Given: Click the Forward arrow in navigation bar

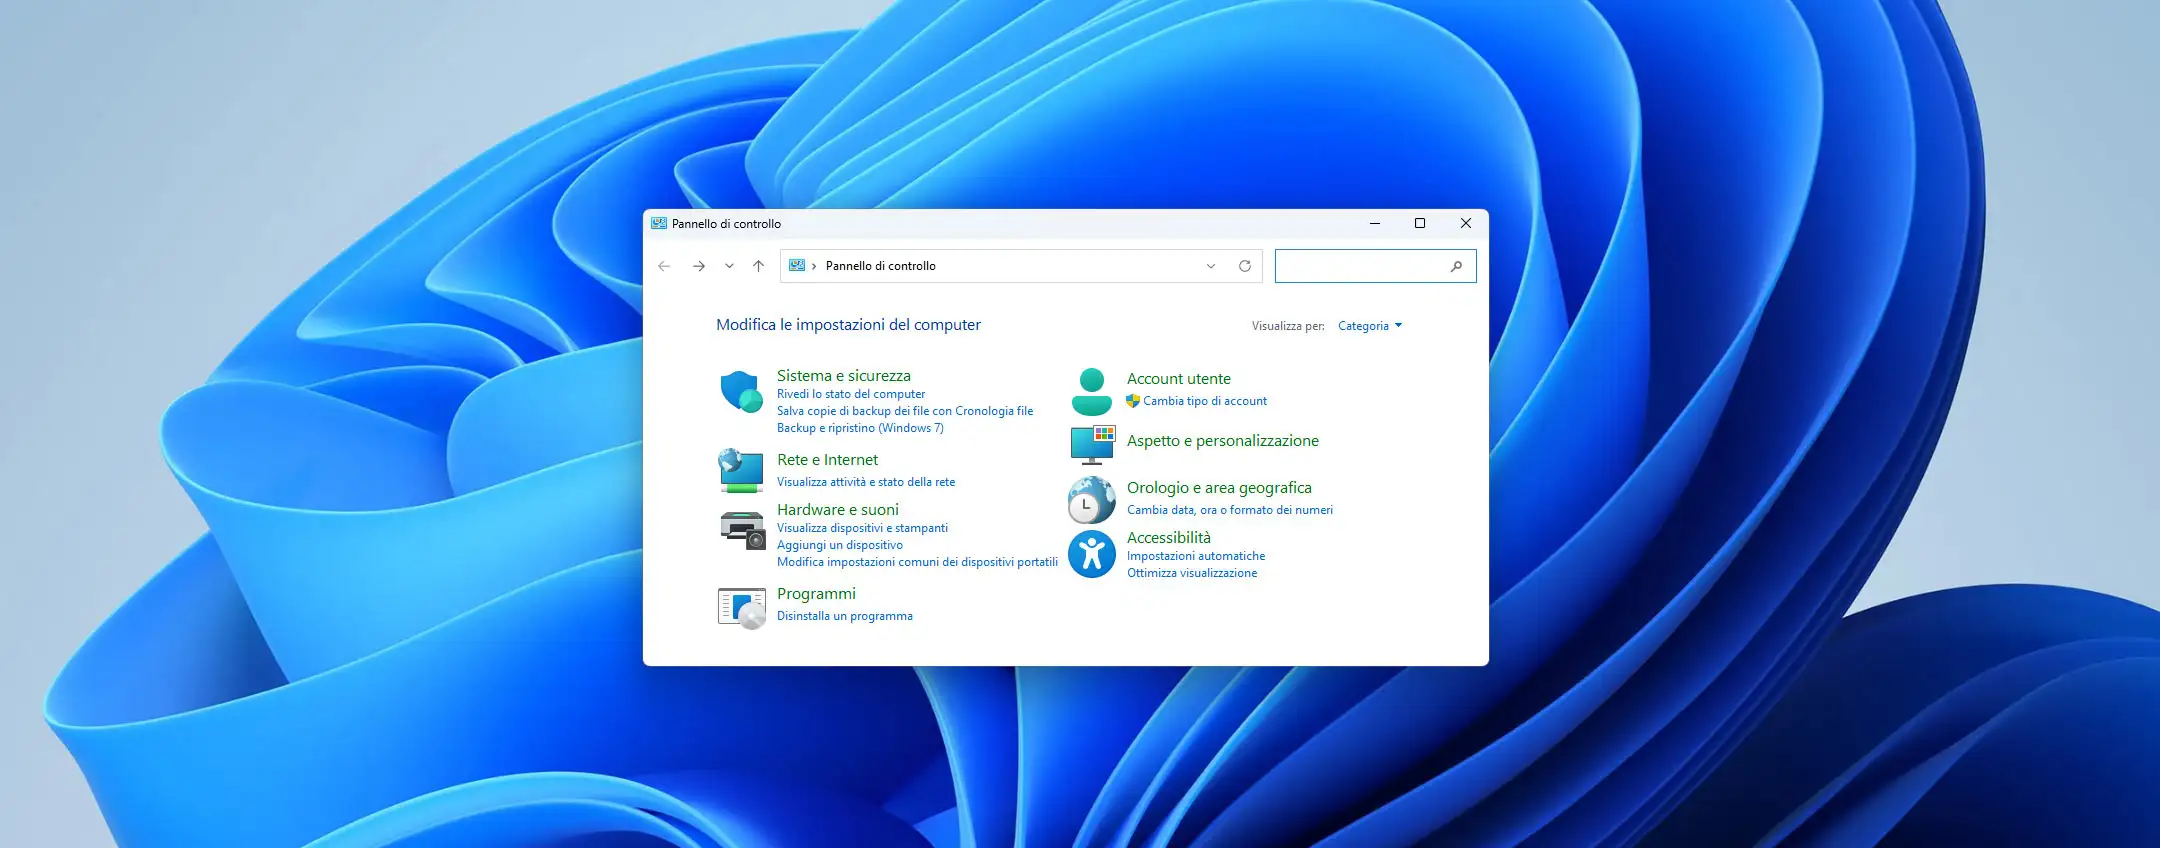Looking at the screenshot, I should click(699, 266).
